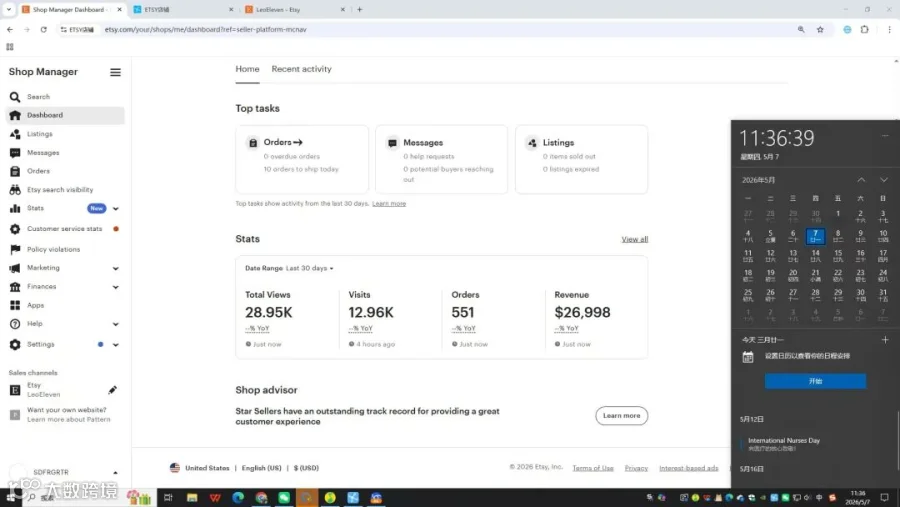Open File Explorer from the taskbar
This screenshot has height=507, width=900.
pyautogui.click(x=192, y=498)
